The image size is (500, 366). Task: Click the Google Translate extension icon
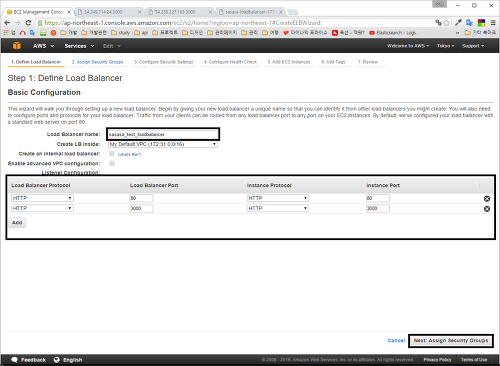click(x=470, y=23)
